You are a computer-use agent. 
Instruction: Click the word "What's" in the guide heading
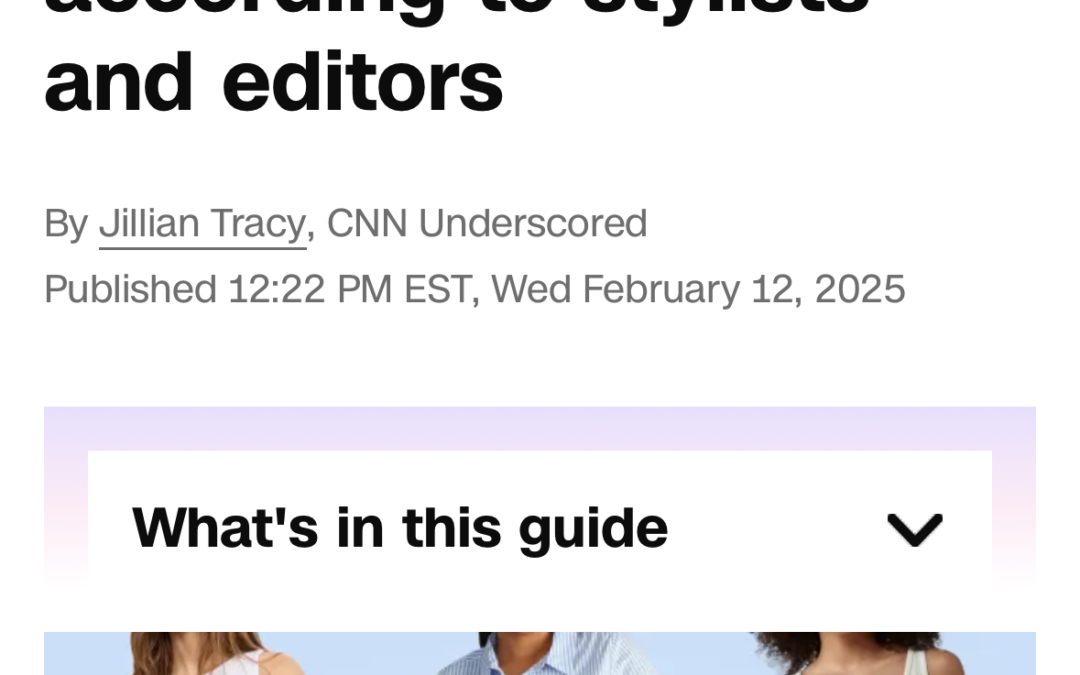(225, 528)
